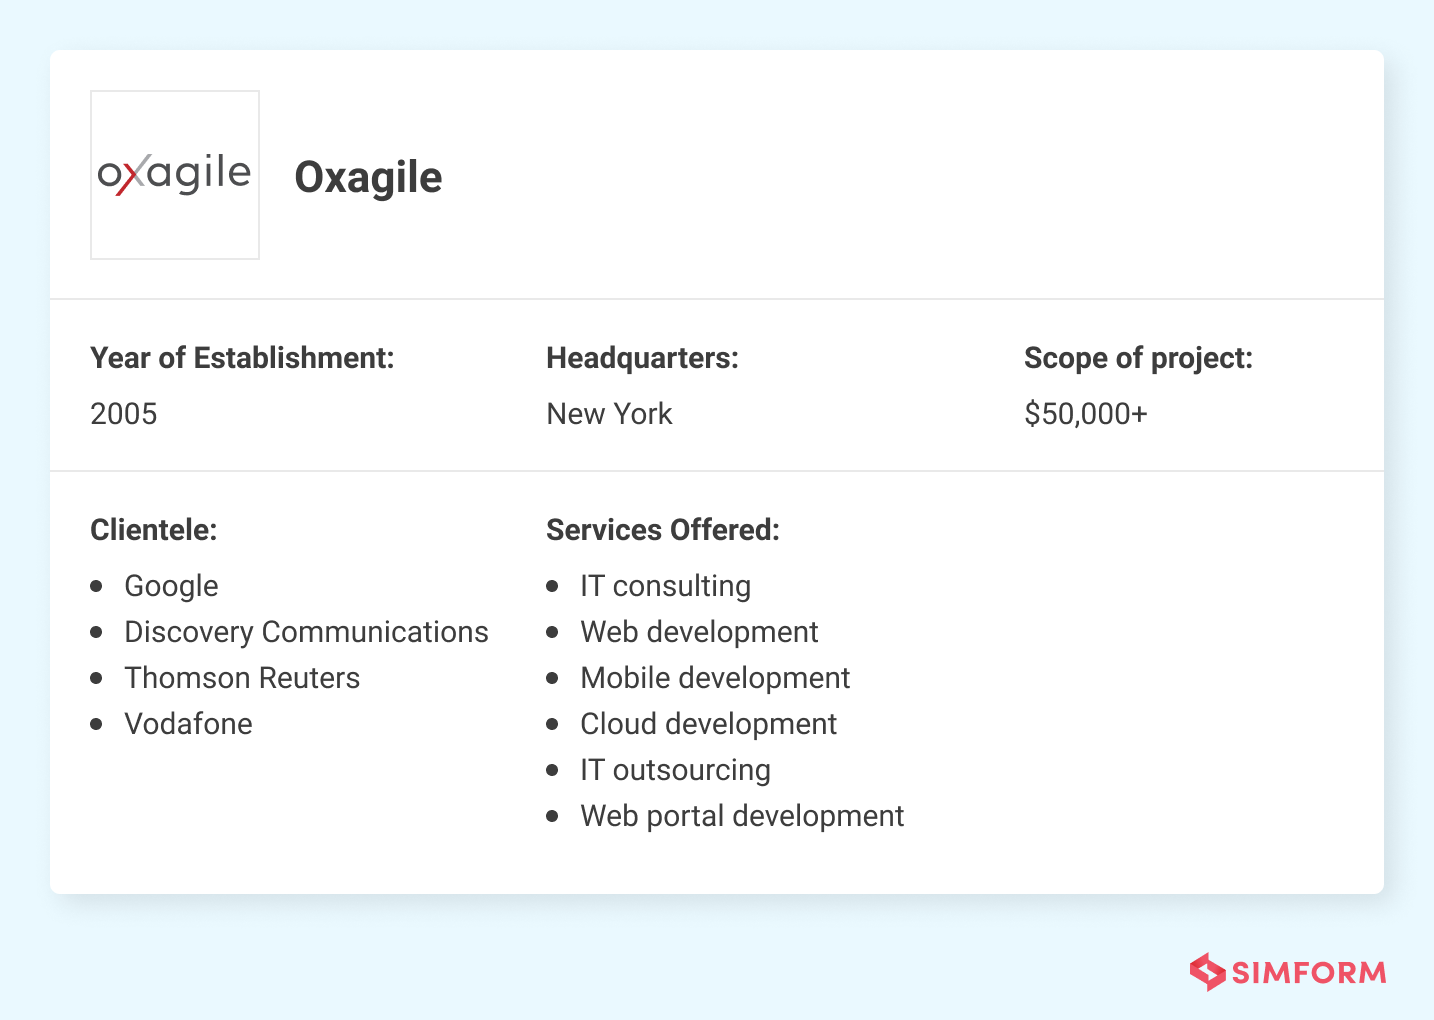Select the year value 2005
Screen dimensions: 1434x1020
coord(124,414)
